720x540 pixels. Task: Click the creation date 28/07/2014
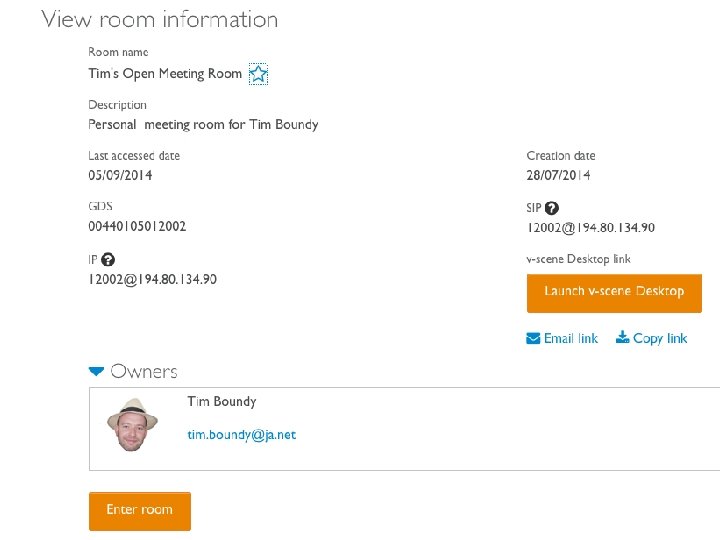558,176
